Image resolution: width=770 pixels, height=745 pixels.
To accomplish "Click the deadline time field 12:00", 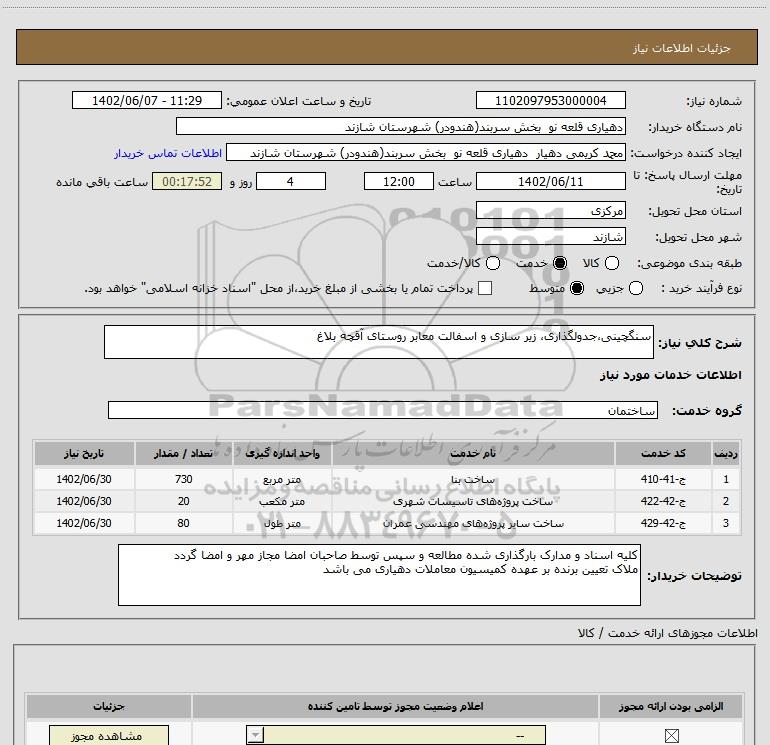I will pyautogui.click(x=399, y=181).
